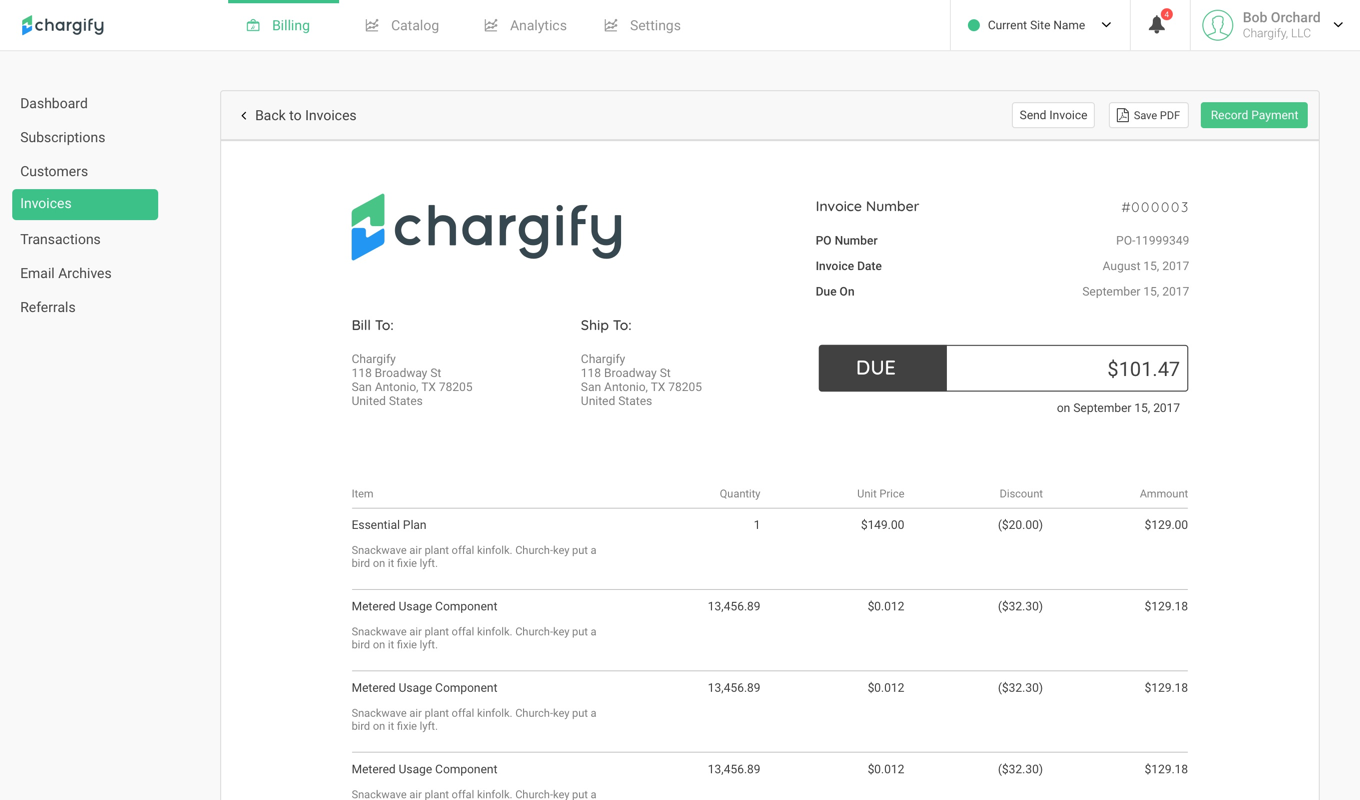Select Transactions in the sidebar

tap(60, 239)
